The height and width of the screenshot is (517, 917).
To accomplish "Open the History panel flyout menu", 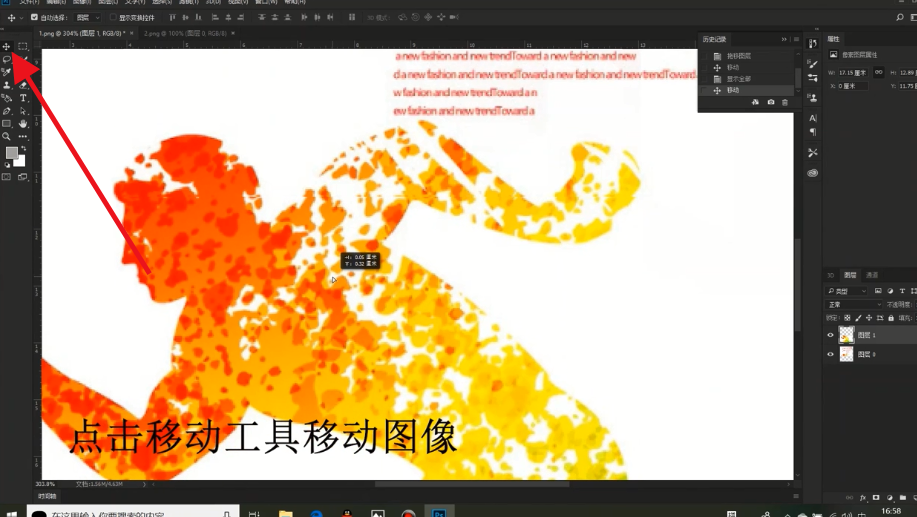I will tap(796, 39).
